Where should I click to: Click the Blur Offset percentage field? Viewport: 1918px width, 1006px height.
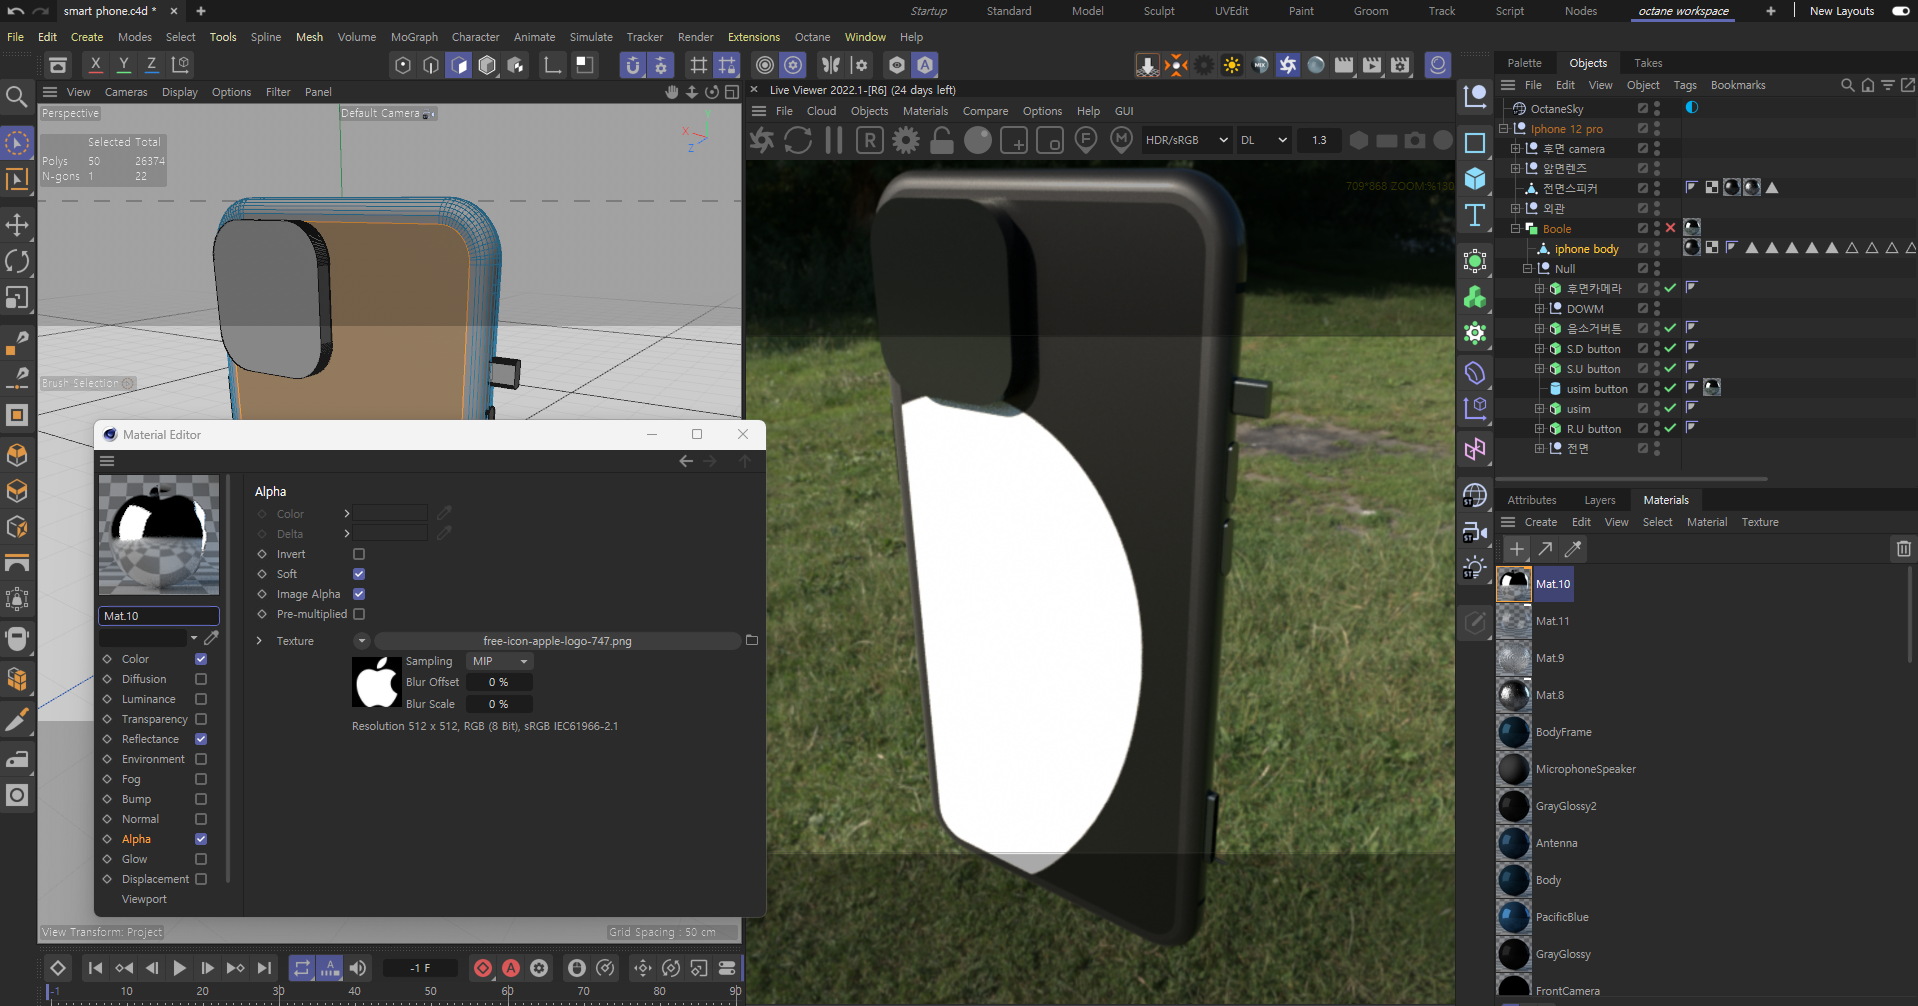pyautogui.click(x=499, y=682)
